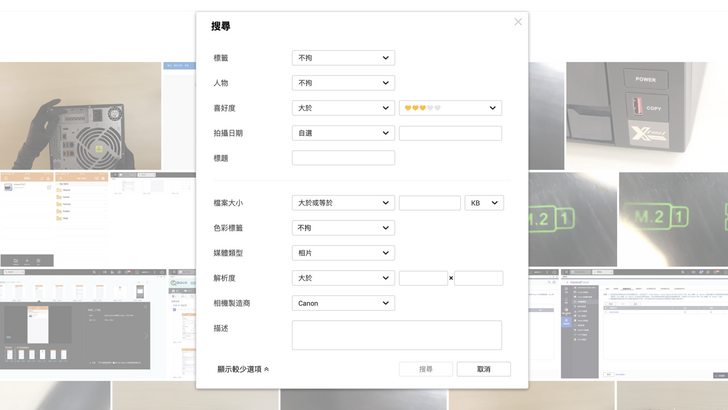The width and height of the screenshot is (728, 410).
Task: Expand the 喜好度 comparison dropdown
Action: click(343, 108)
